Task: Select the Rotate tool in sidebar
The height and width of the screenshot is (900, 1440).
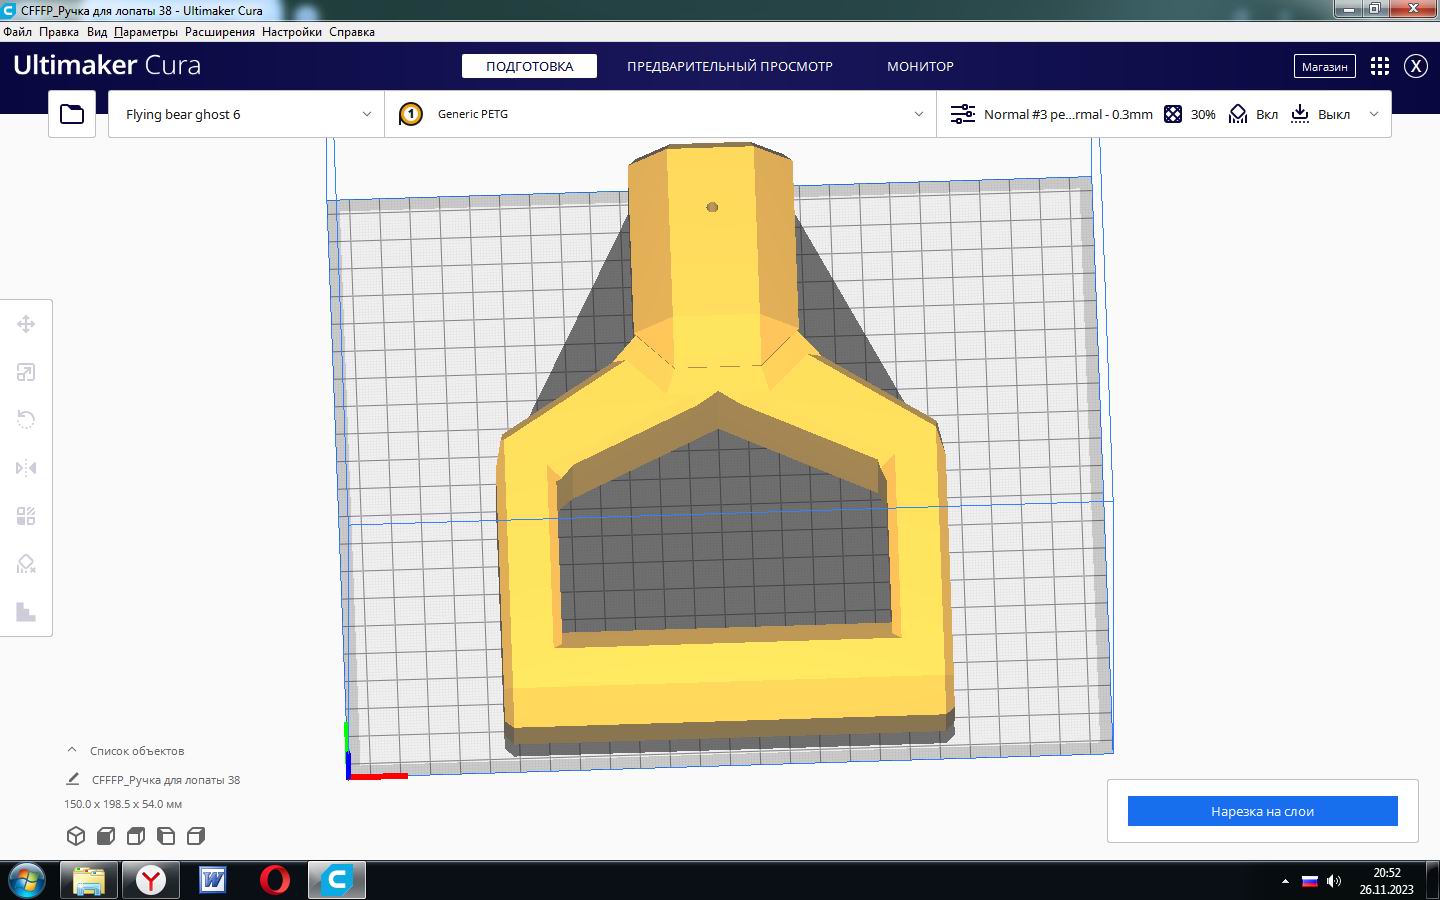Action: pos(26,420)
